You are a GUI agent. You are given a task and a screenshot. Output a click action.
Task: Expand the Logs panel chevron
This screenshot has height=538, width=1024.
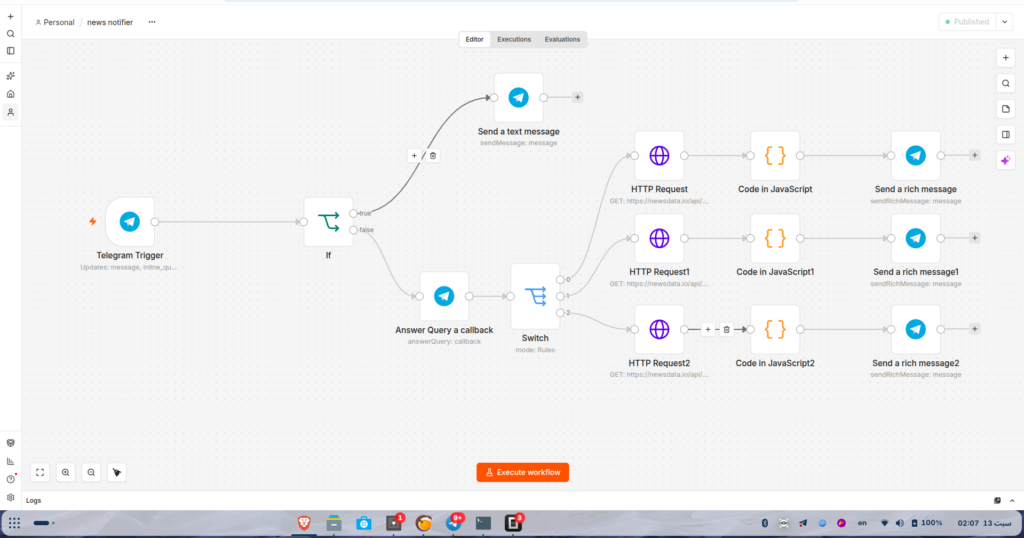point(1012,501)
